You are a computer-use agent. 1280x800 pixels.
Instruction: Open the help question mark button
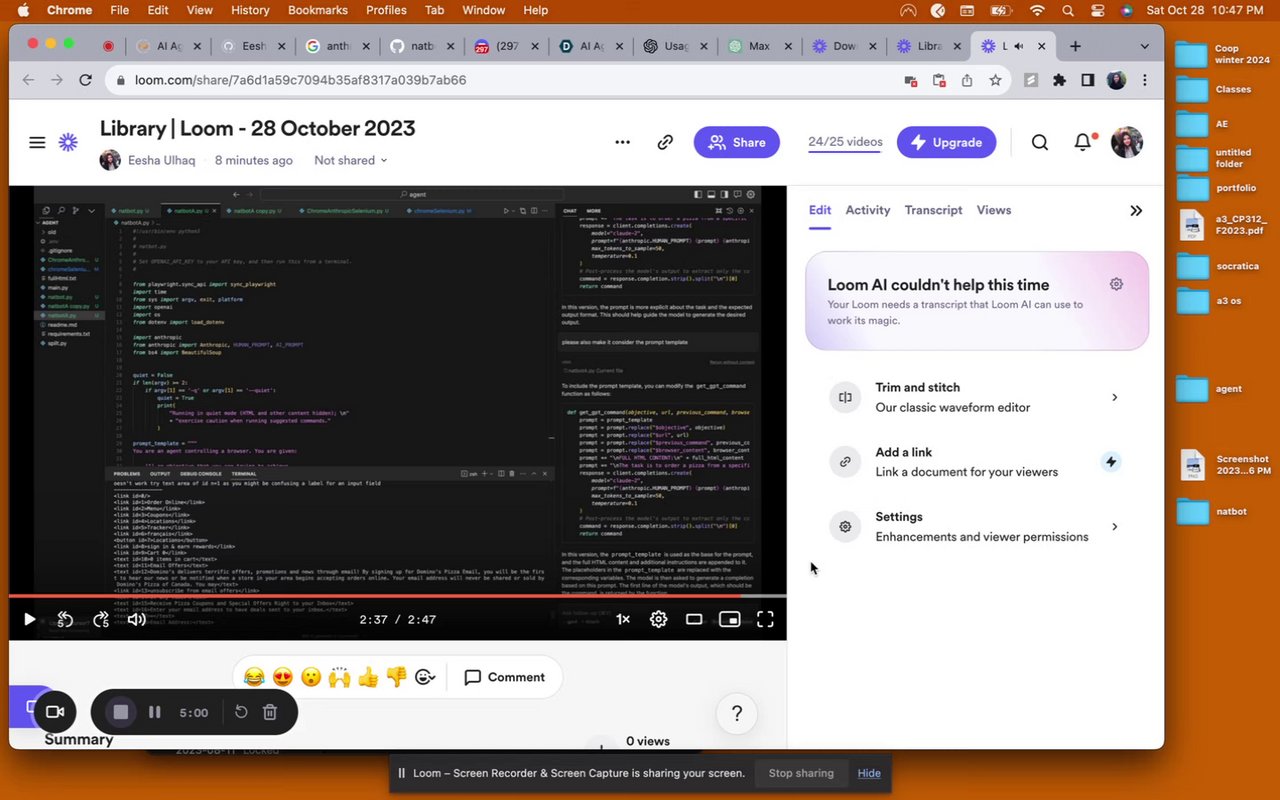coord(737,713)
